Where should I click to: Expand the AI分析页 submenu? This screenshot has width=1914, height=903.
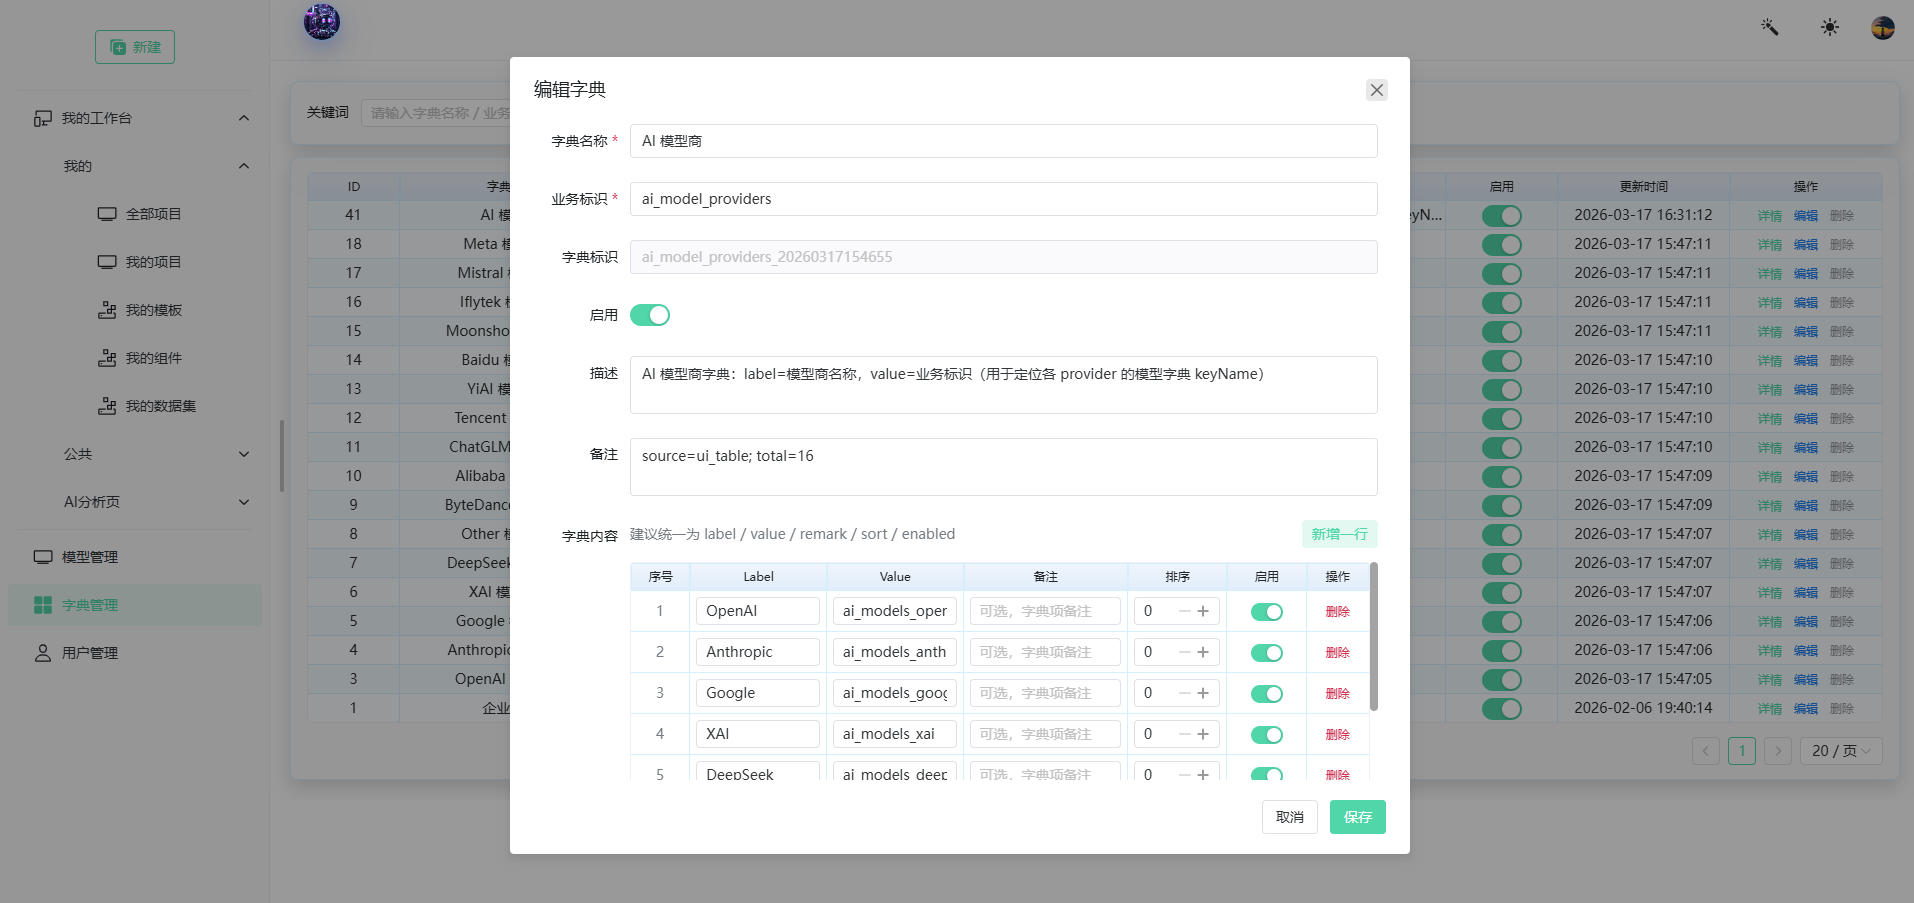[x=244, y=502]
